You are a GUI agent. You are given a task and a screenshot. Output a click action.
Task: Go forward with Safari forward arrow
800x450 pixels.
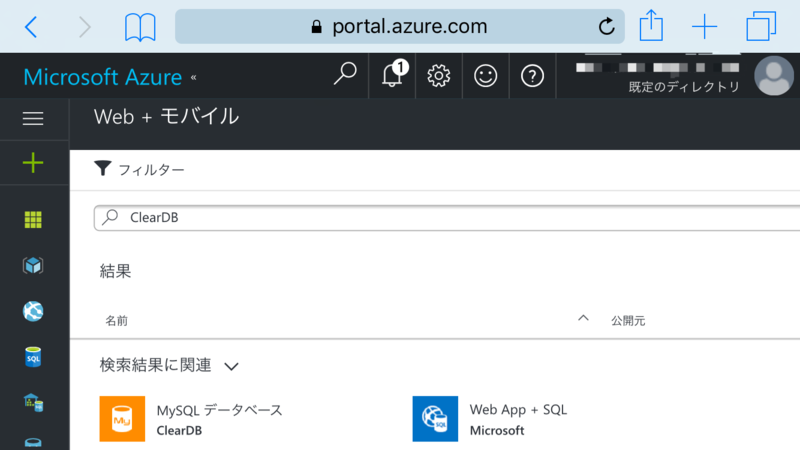coord(85,27)
